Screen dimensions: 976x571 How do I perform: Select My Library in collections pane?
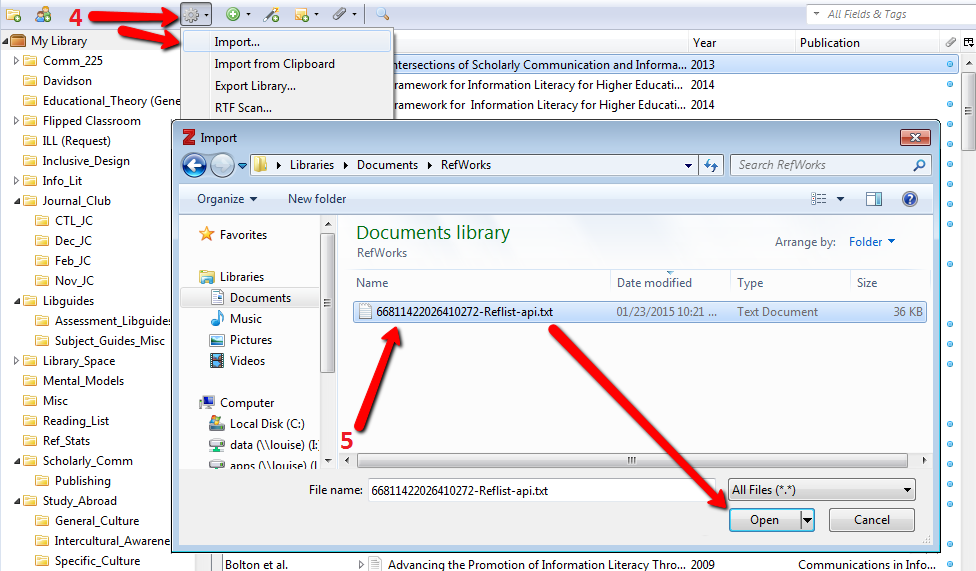pyautogui.click(x=59, y=41)
